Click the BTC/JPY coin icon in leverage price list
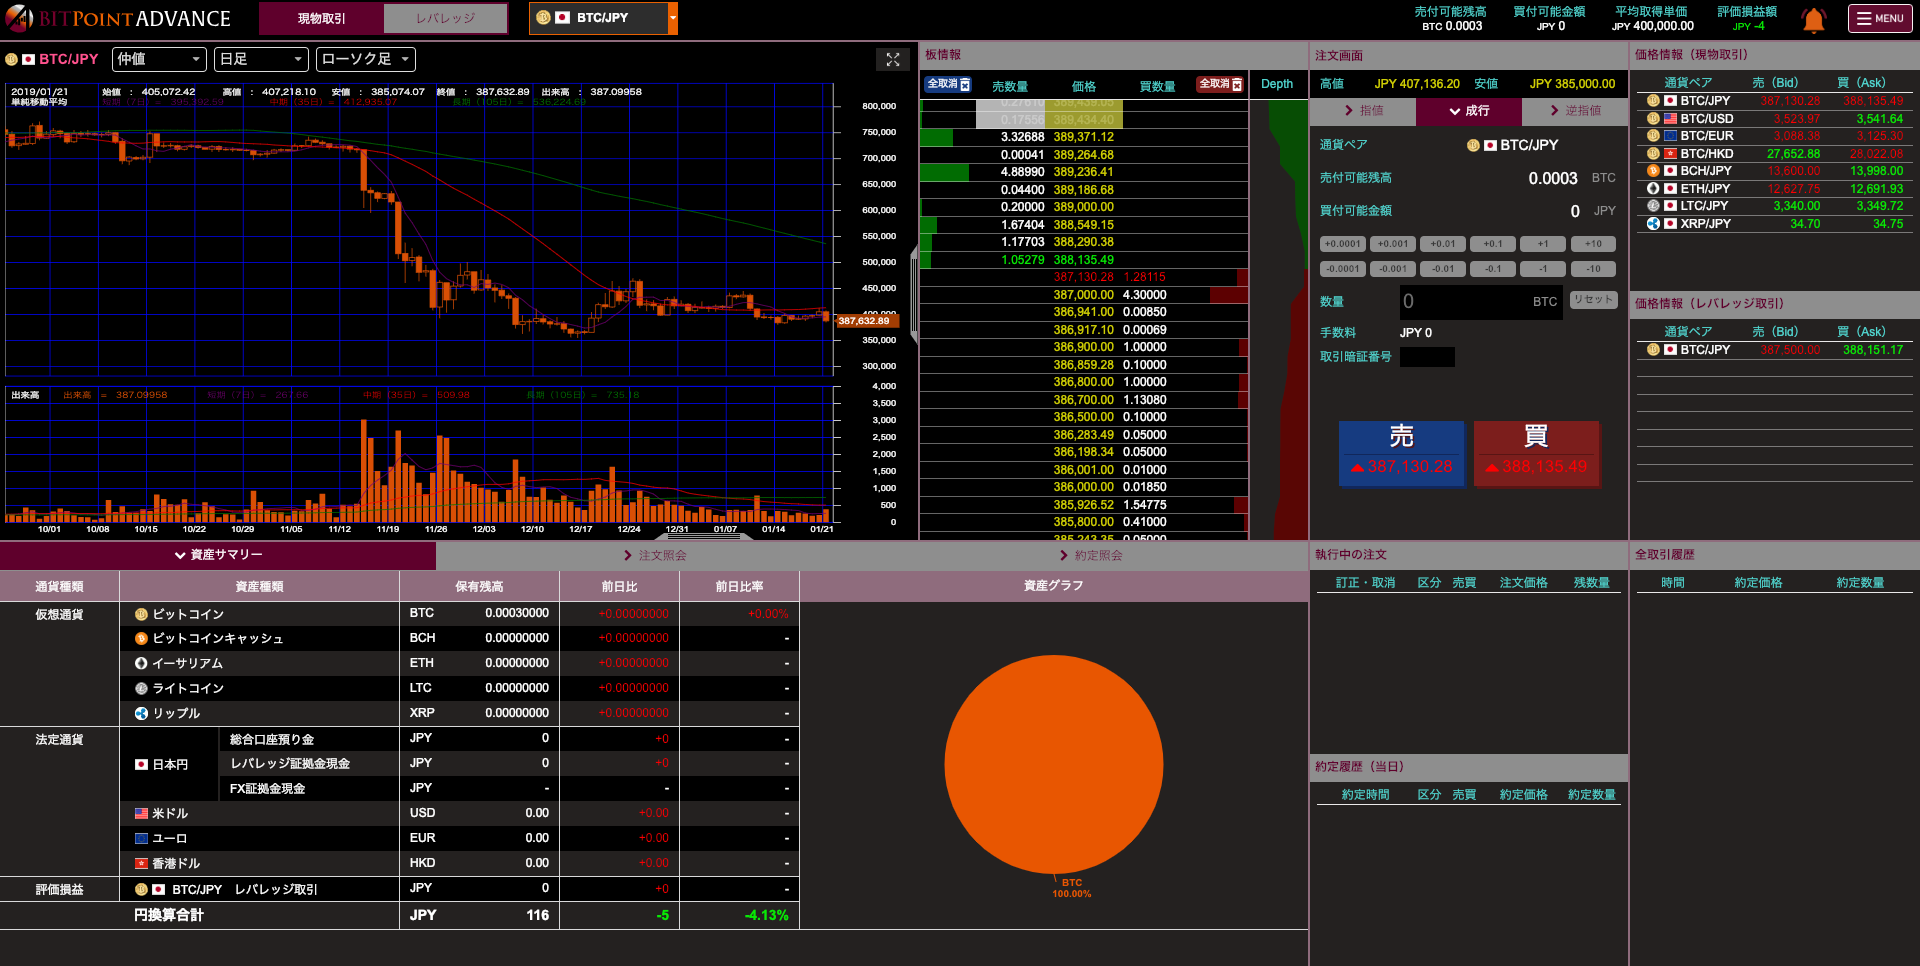The image size is (1920, 966). [x=1653, y=350]
